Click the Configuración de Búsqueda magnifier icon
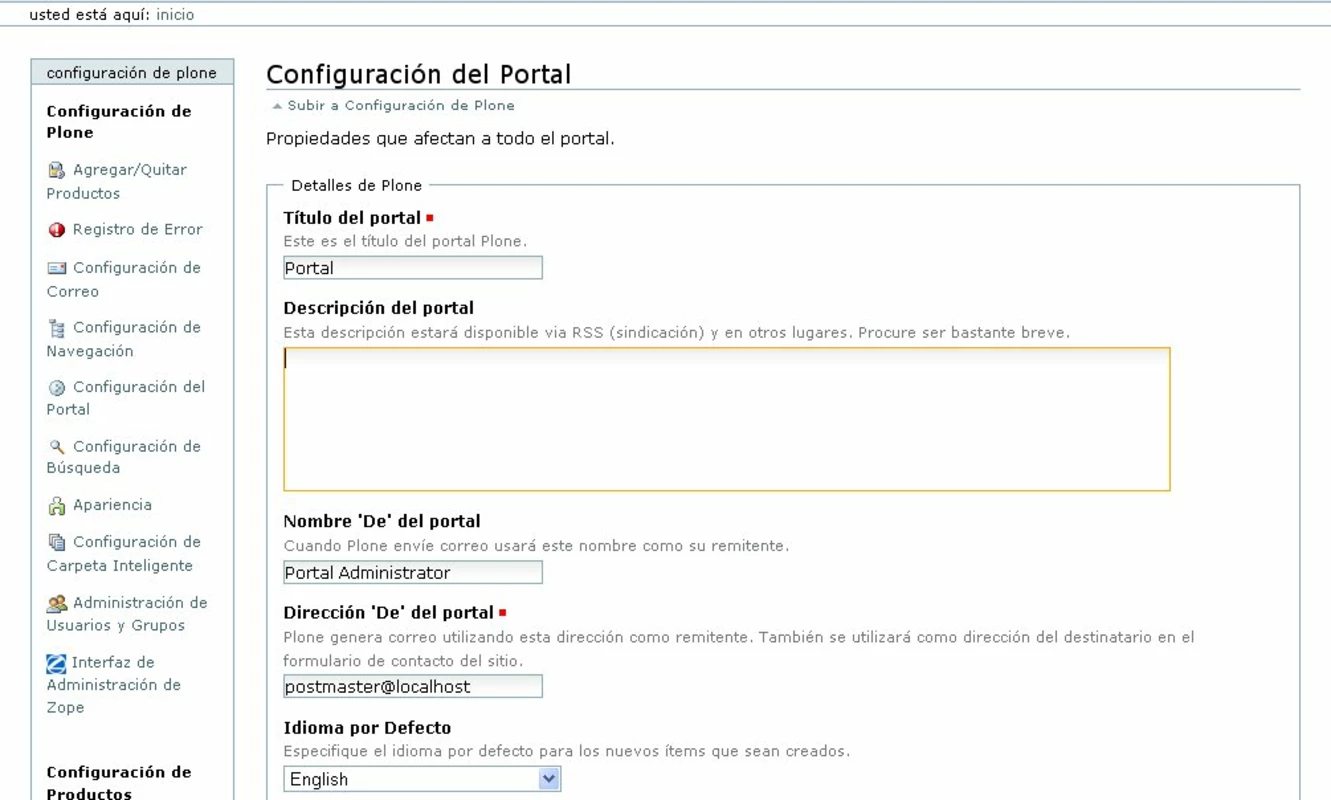 click(56, 447)
